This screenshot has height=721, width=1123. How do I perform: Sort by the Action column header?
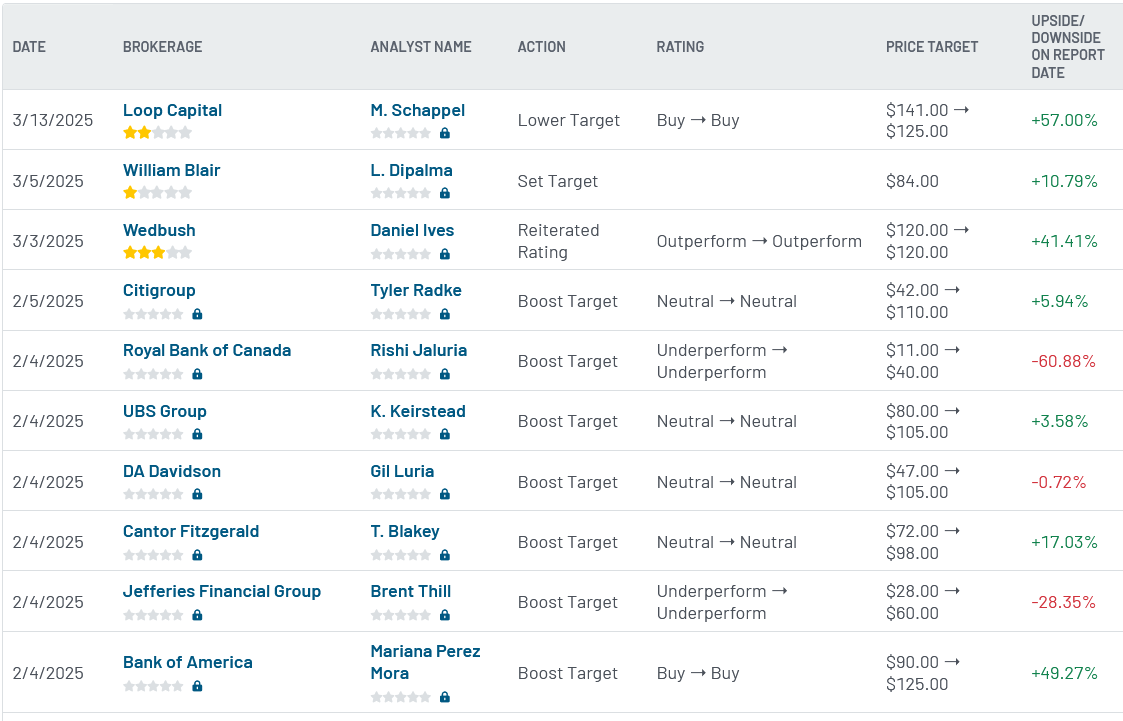[x=541, y=47]
